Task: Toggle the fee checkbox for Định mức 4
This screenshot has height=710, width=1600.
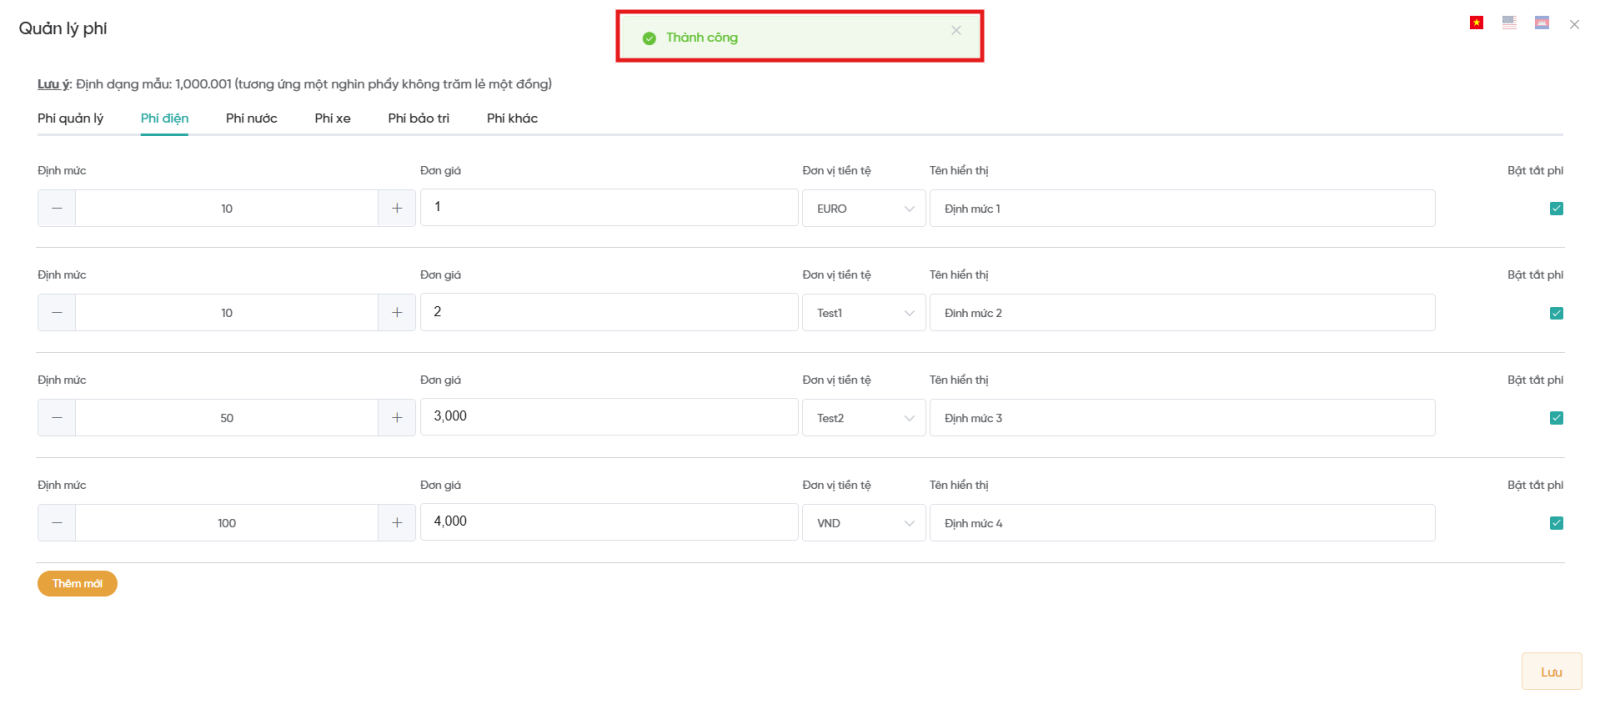Action: click(x=1556, y=523)
